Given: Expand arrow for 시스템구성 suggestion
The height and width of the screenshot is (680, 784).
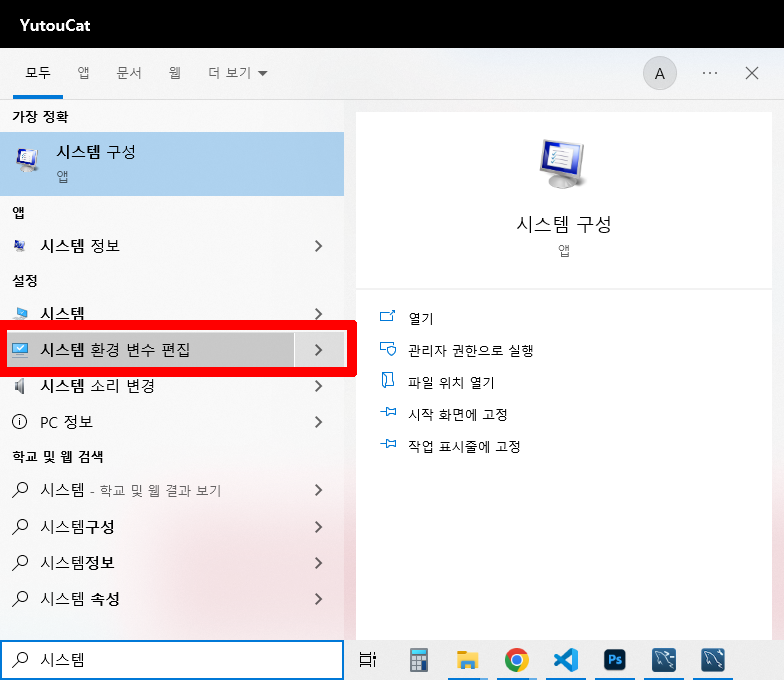Looking at the screenshot, I should coord(318,526).
